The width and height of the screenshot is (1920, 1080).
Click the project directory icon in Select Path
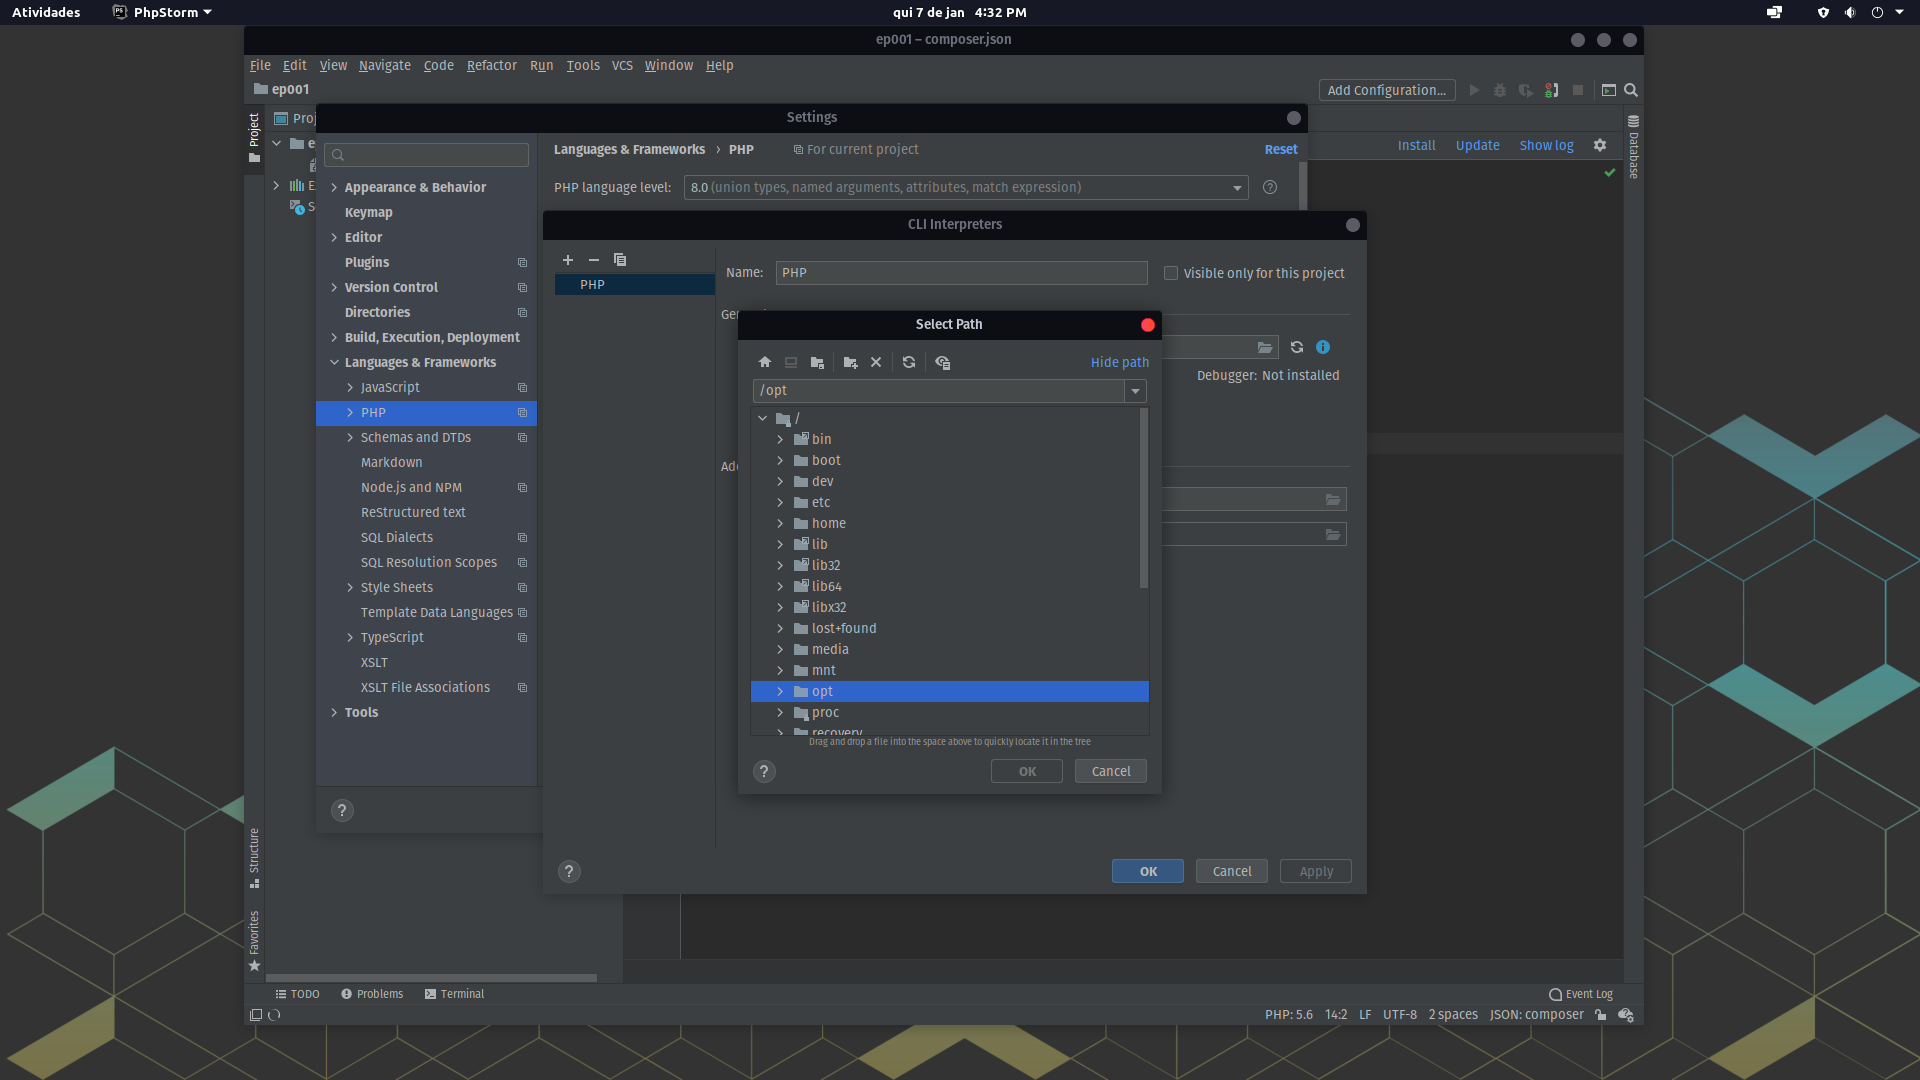click(817, 362)
